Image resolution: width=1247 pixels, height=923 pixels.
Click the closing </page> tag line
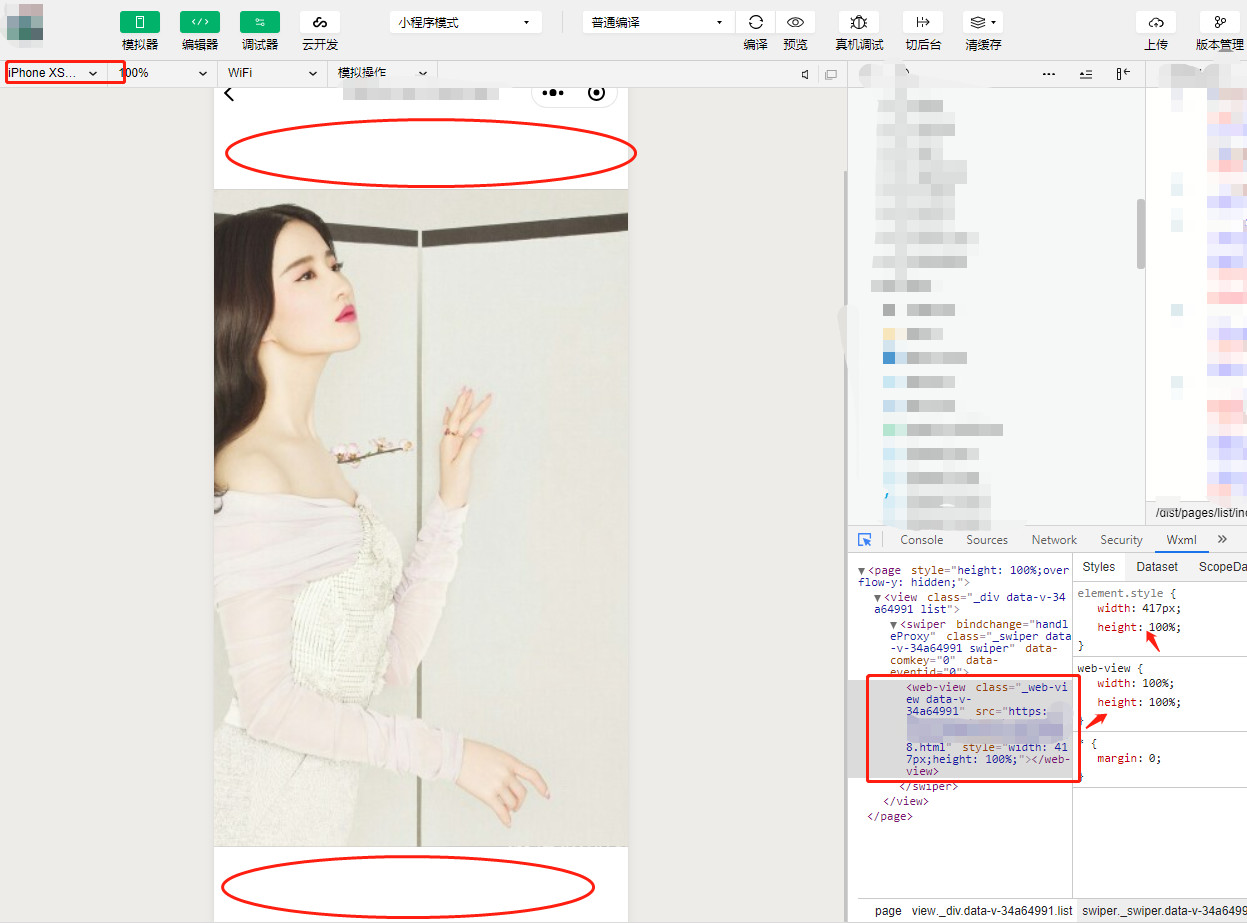[x=890, y=816]
